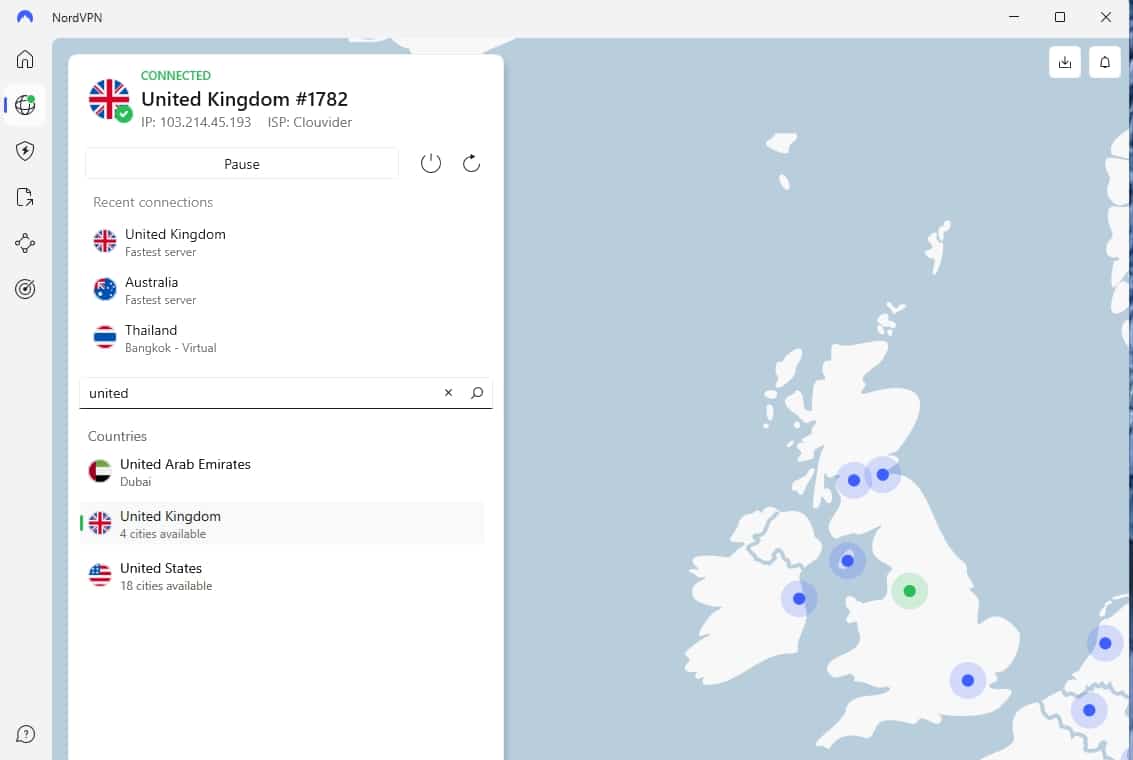The width and height of the screenshot is (1133, 760).
Task: Click the reconnect refresh icon
Action: click(471, 163)
